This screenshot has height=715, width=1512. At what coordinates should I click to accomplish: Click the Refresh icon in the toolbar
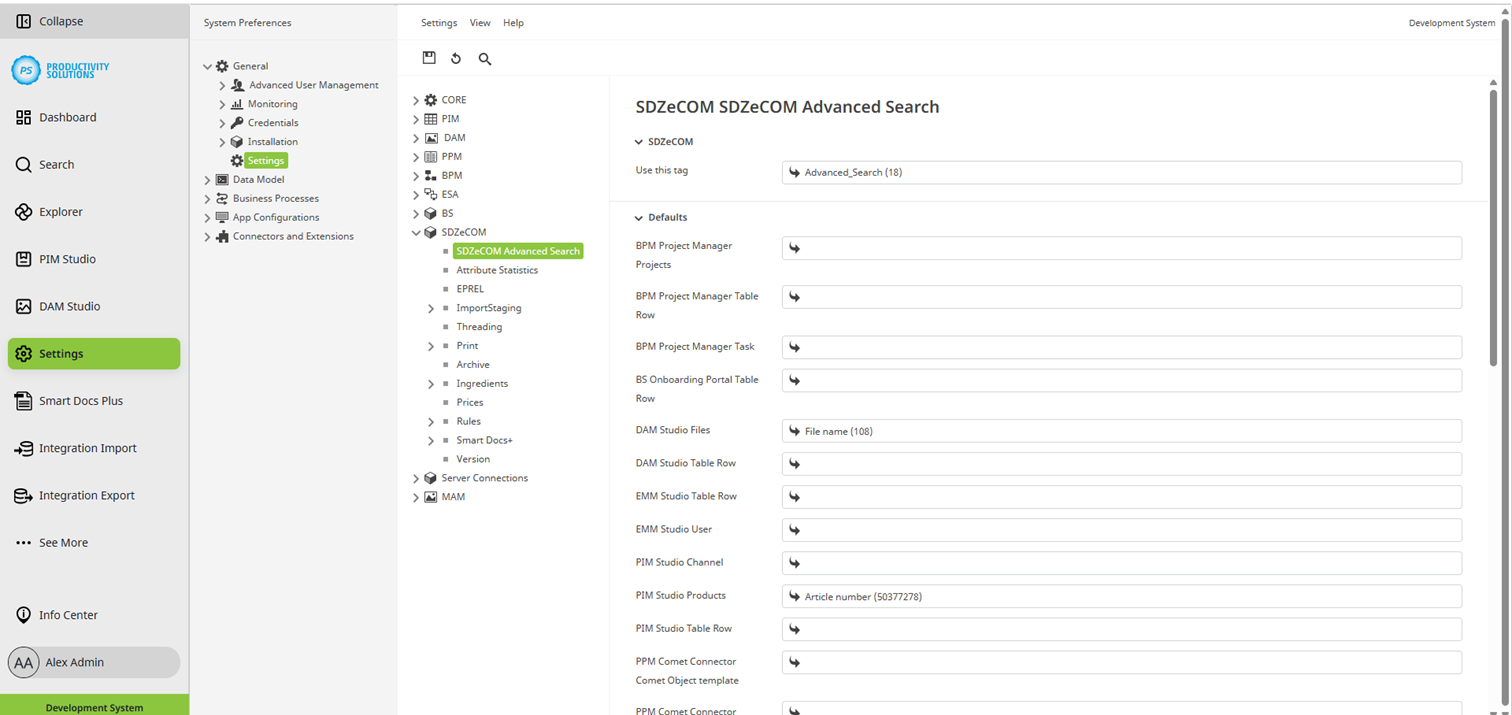[456, 58]
